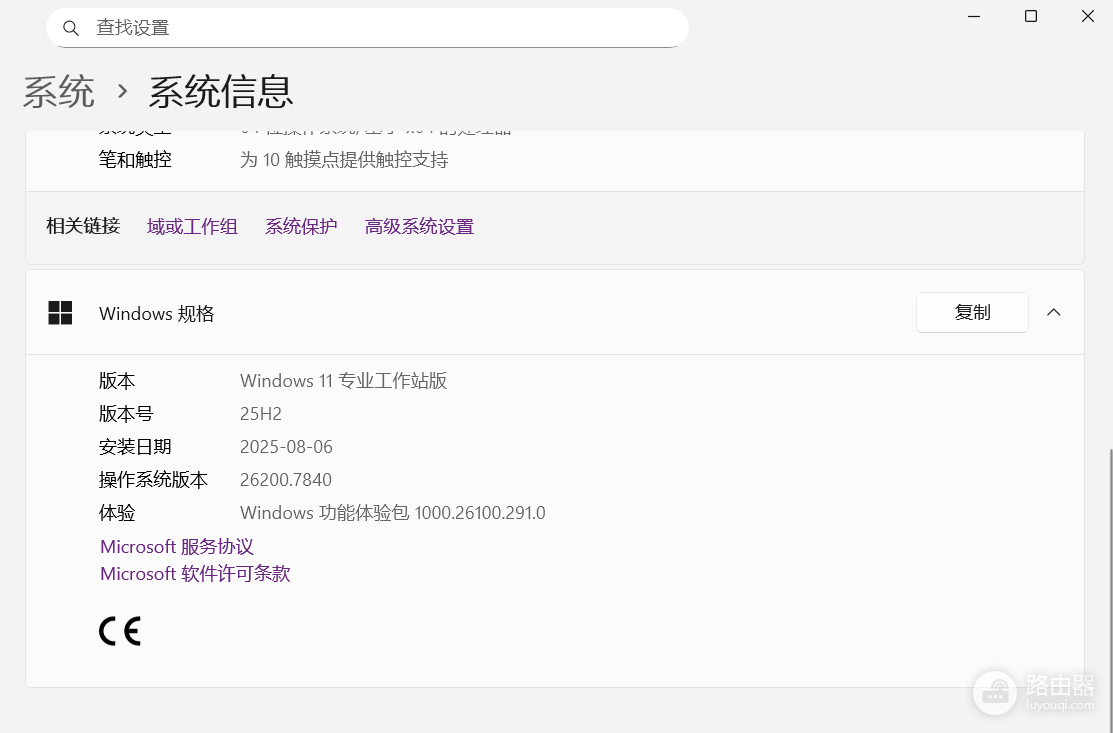
Task: Copy Windows specs with 复制 button
Action: 972,312
